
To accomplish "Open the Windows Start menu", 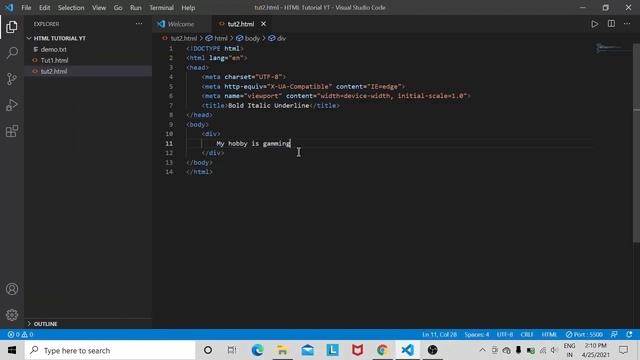I will point(12,350).
